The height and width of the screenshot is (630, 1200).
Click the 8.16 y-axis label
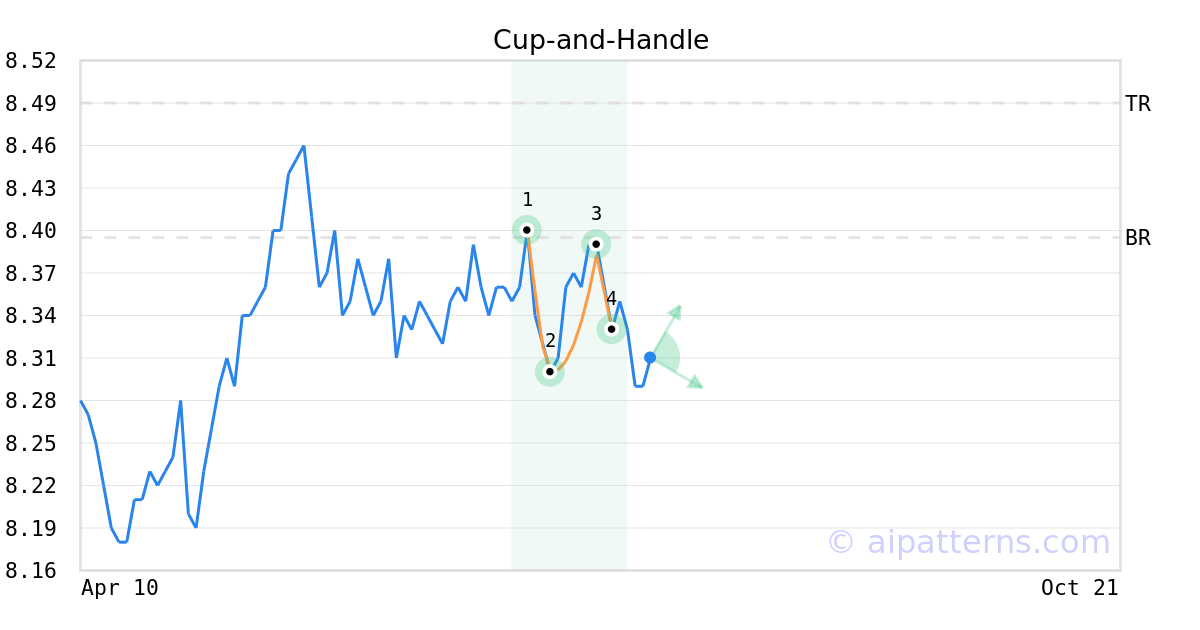30,571
